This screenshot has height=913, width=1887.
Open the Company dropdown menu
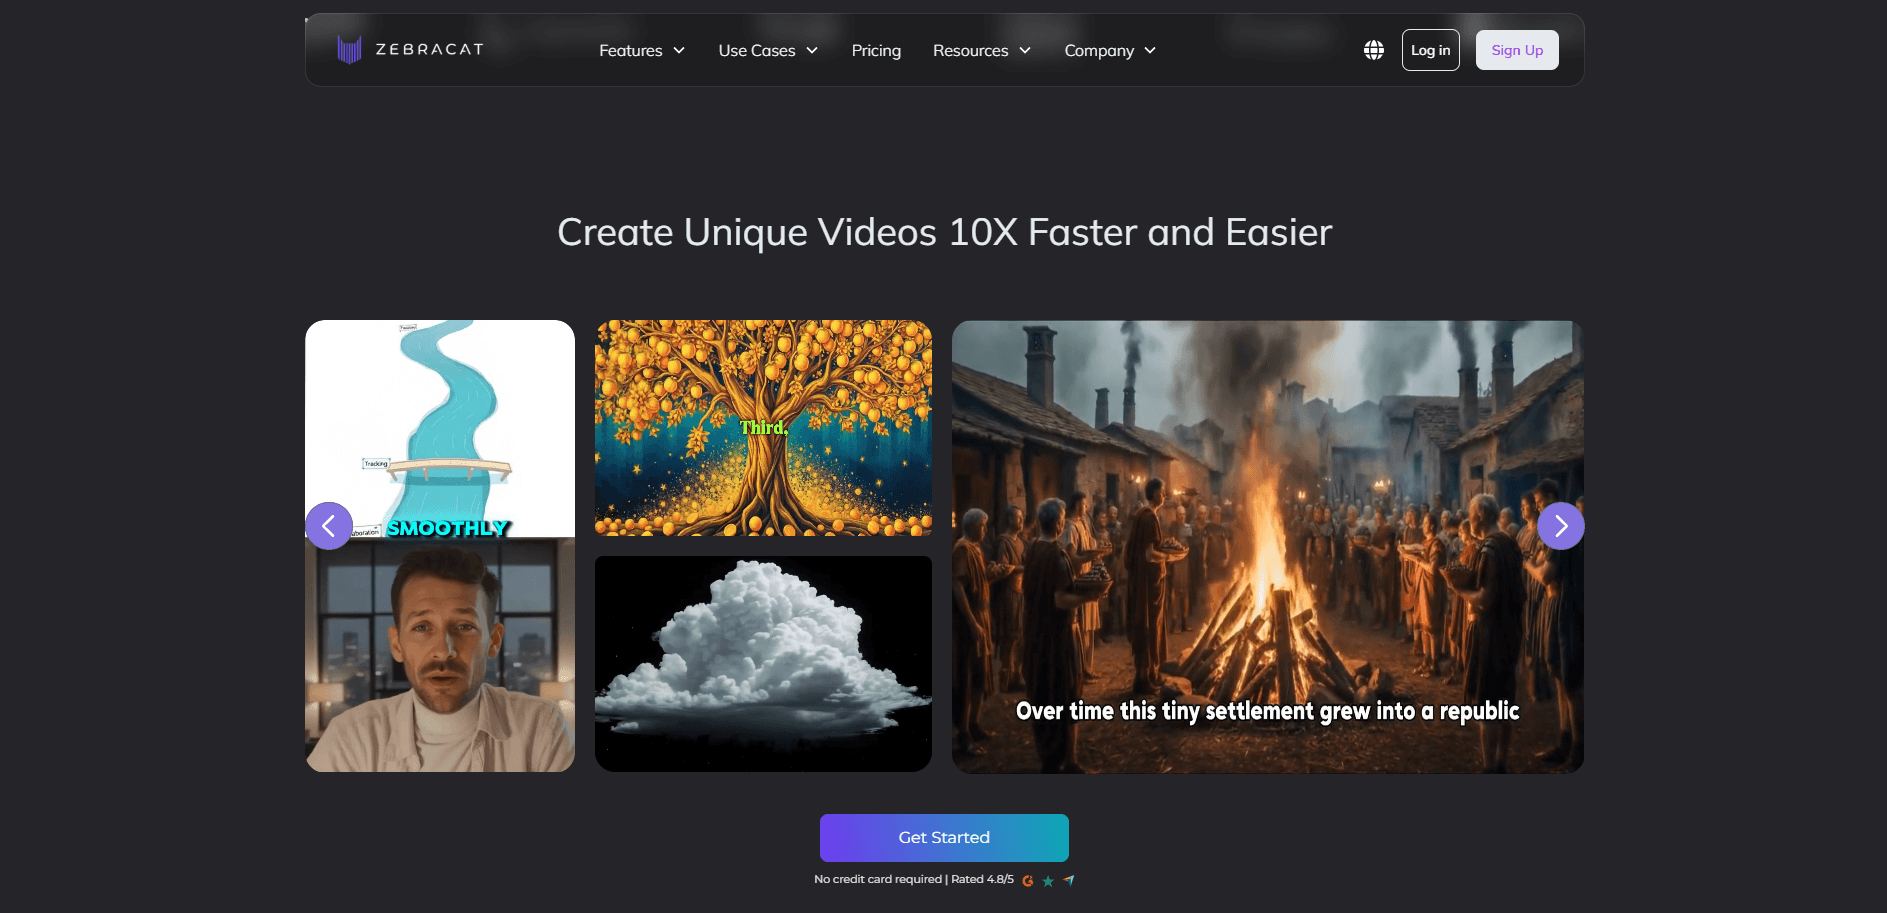(x=1110, y=51)
